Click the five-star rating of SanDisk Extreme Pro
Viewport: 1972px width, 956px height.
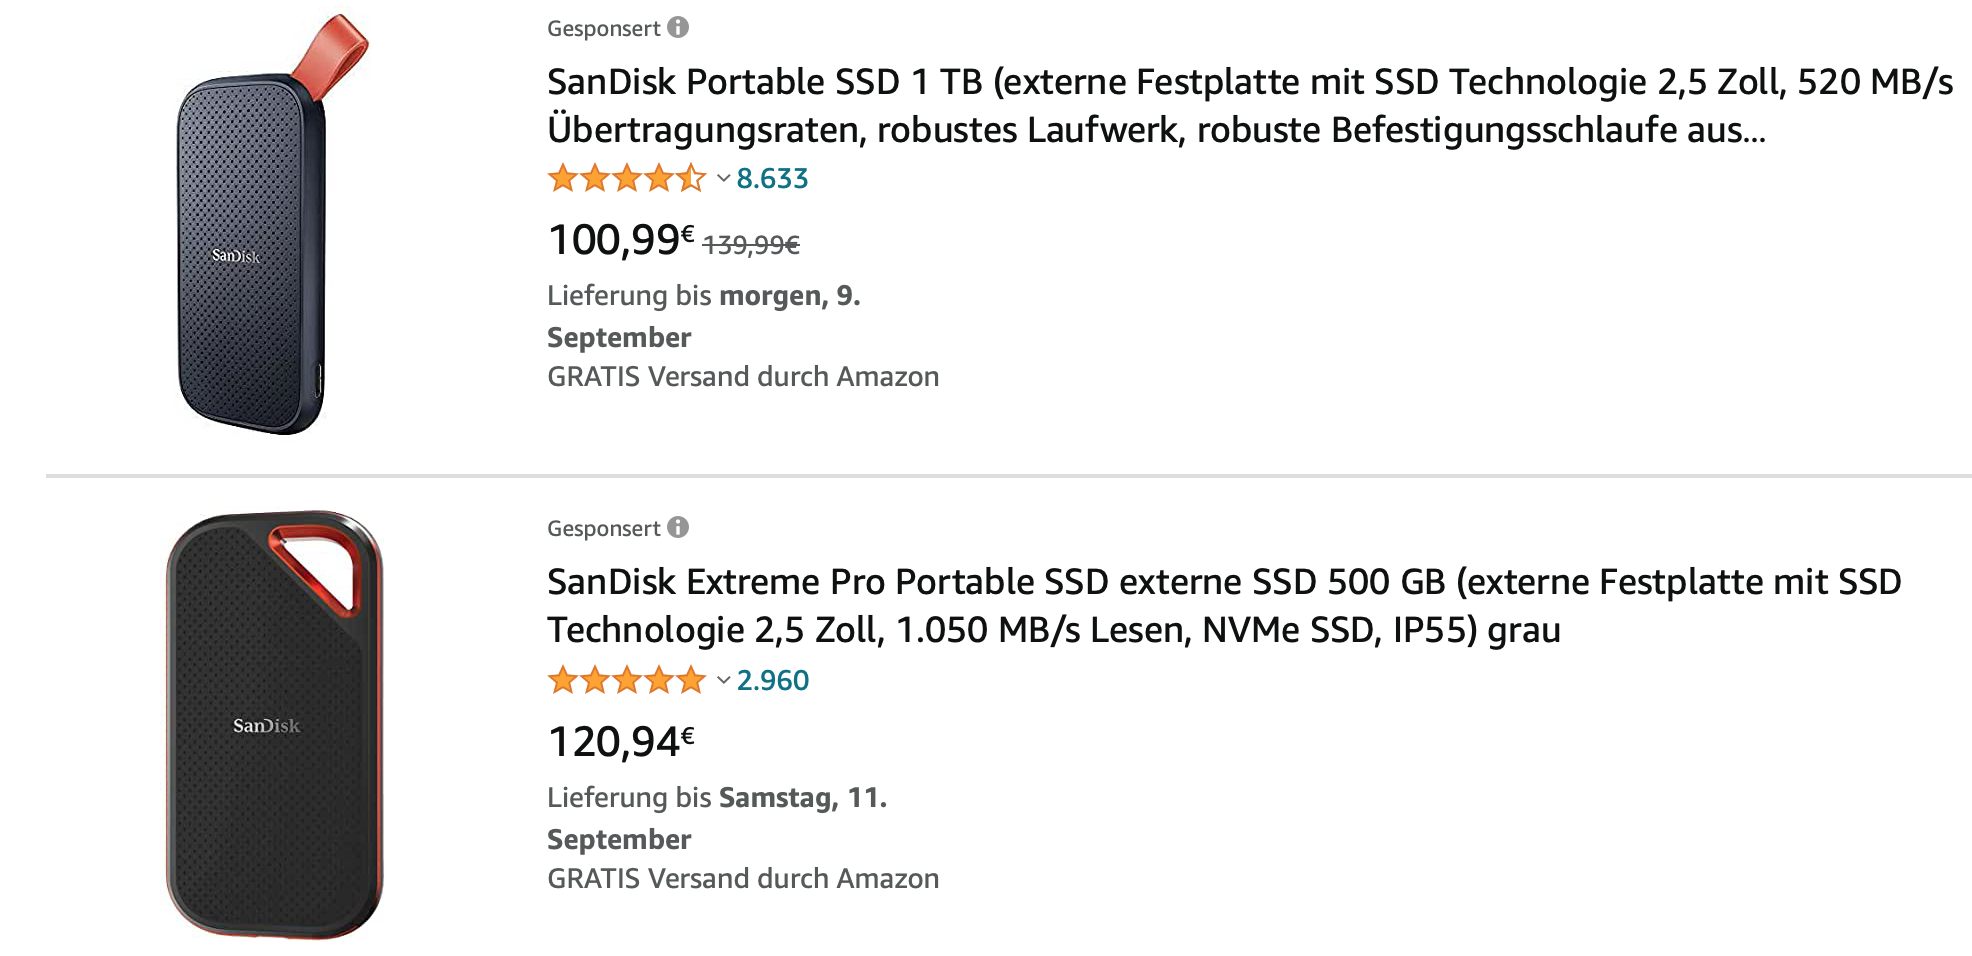coord(626,681)
